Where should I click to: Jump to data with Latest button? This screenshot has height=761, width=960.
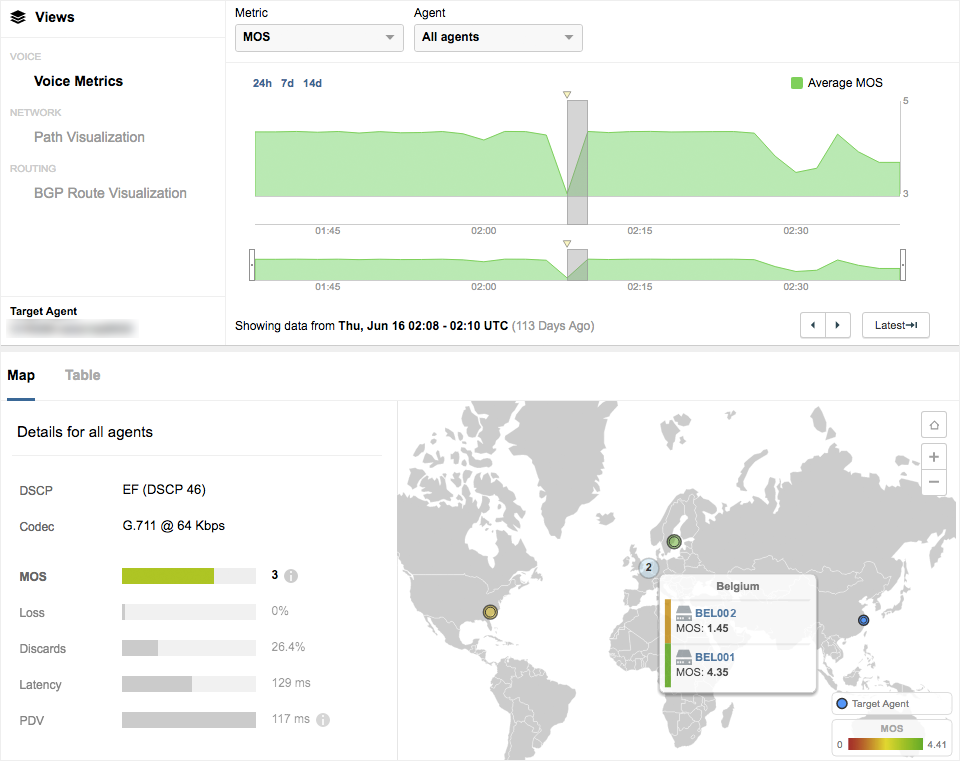(895, 325)
